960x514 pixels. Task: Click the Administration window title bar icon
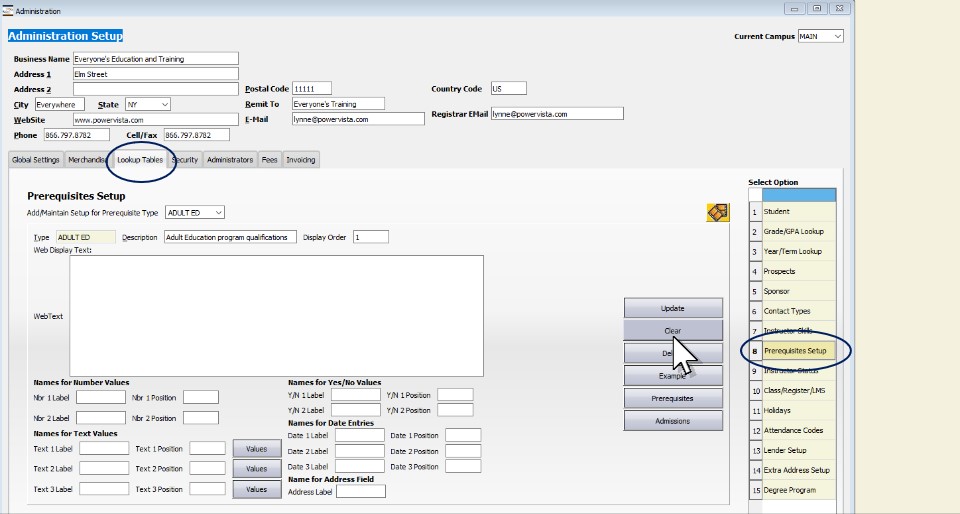click(8, 10)
